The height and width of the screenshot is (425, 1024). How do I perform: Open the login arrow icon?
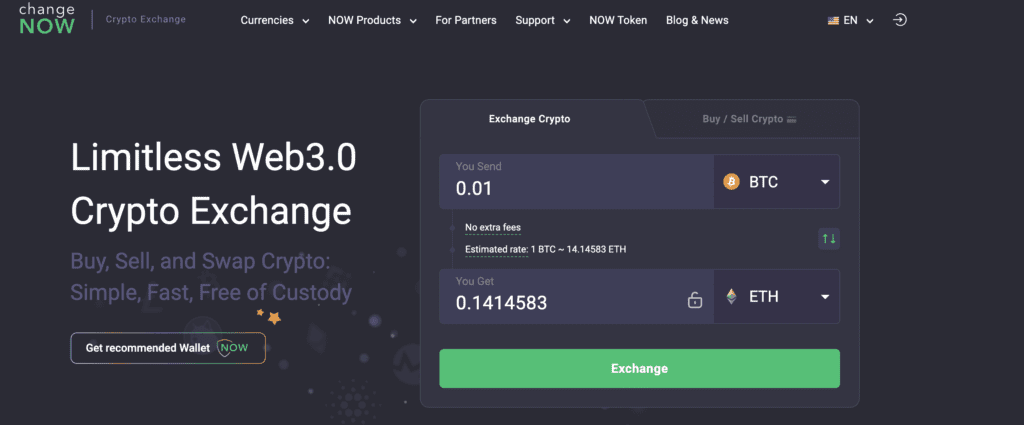[900, 20]
